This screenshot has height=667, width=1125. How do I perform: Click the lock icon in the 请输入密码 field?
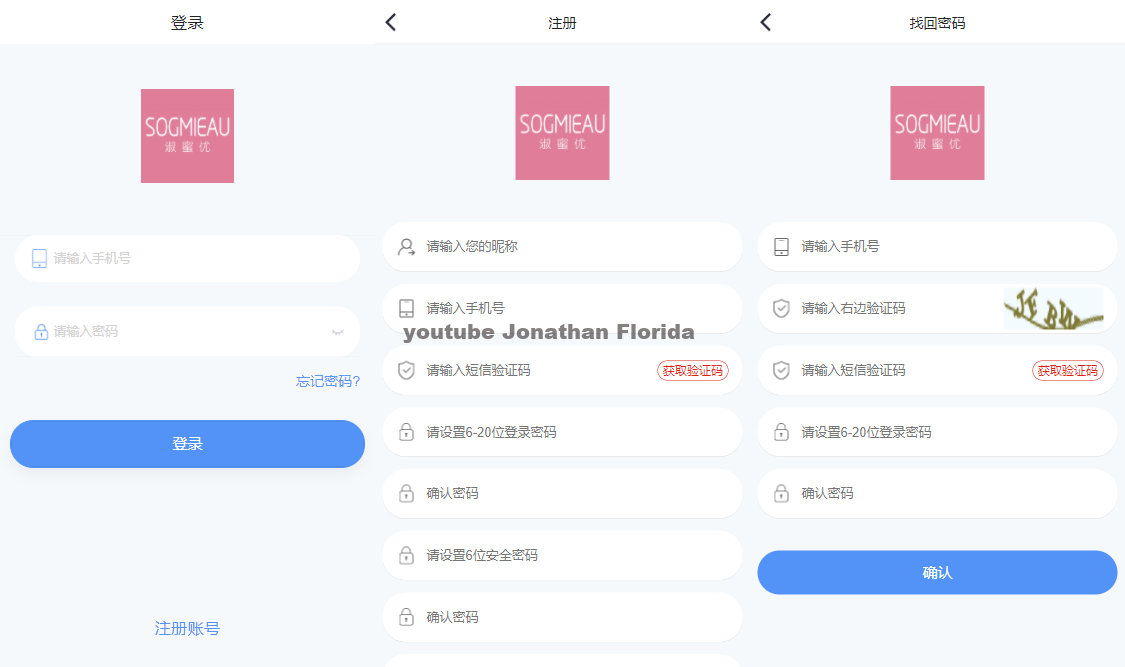click(41, 331)
